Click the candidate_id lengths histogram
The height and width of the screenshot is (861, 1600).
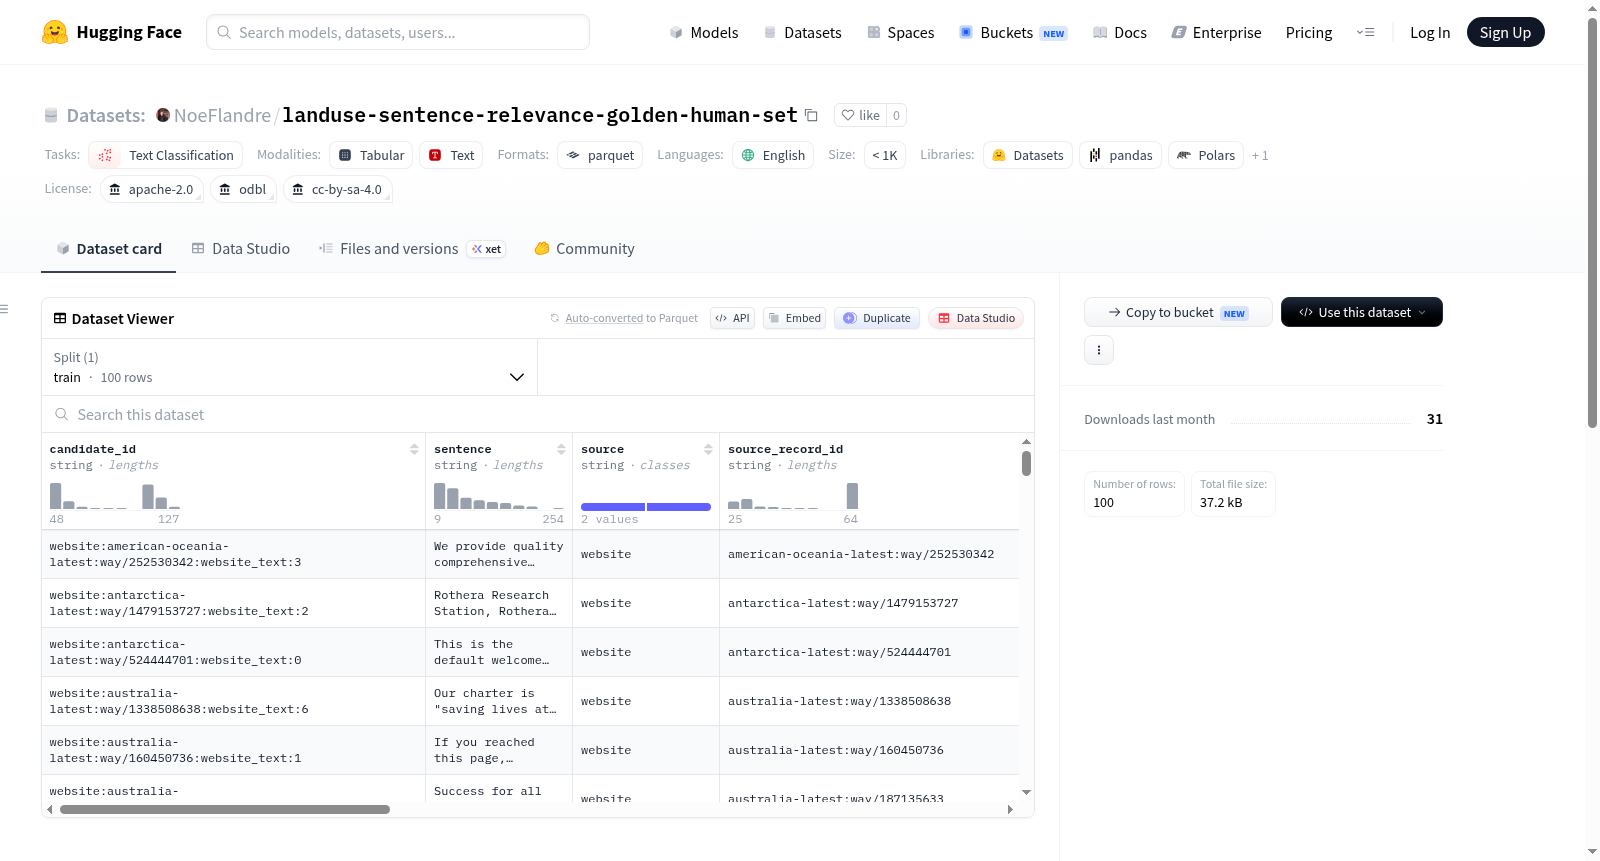coord(115,497)
